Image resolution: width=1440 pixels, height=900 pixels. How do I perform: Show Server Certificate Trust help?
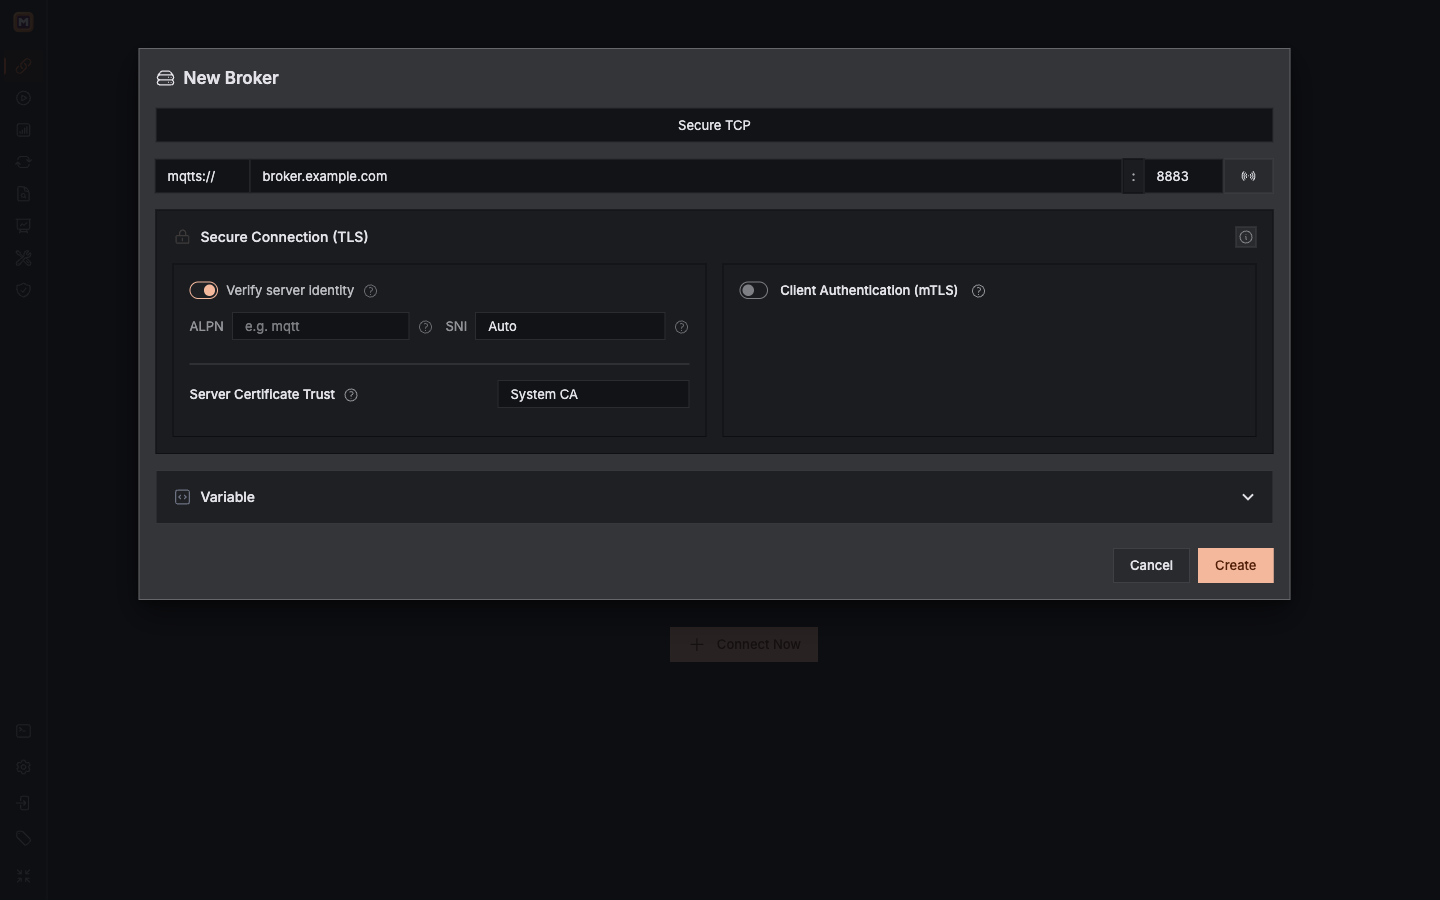[x=351, y=395]
